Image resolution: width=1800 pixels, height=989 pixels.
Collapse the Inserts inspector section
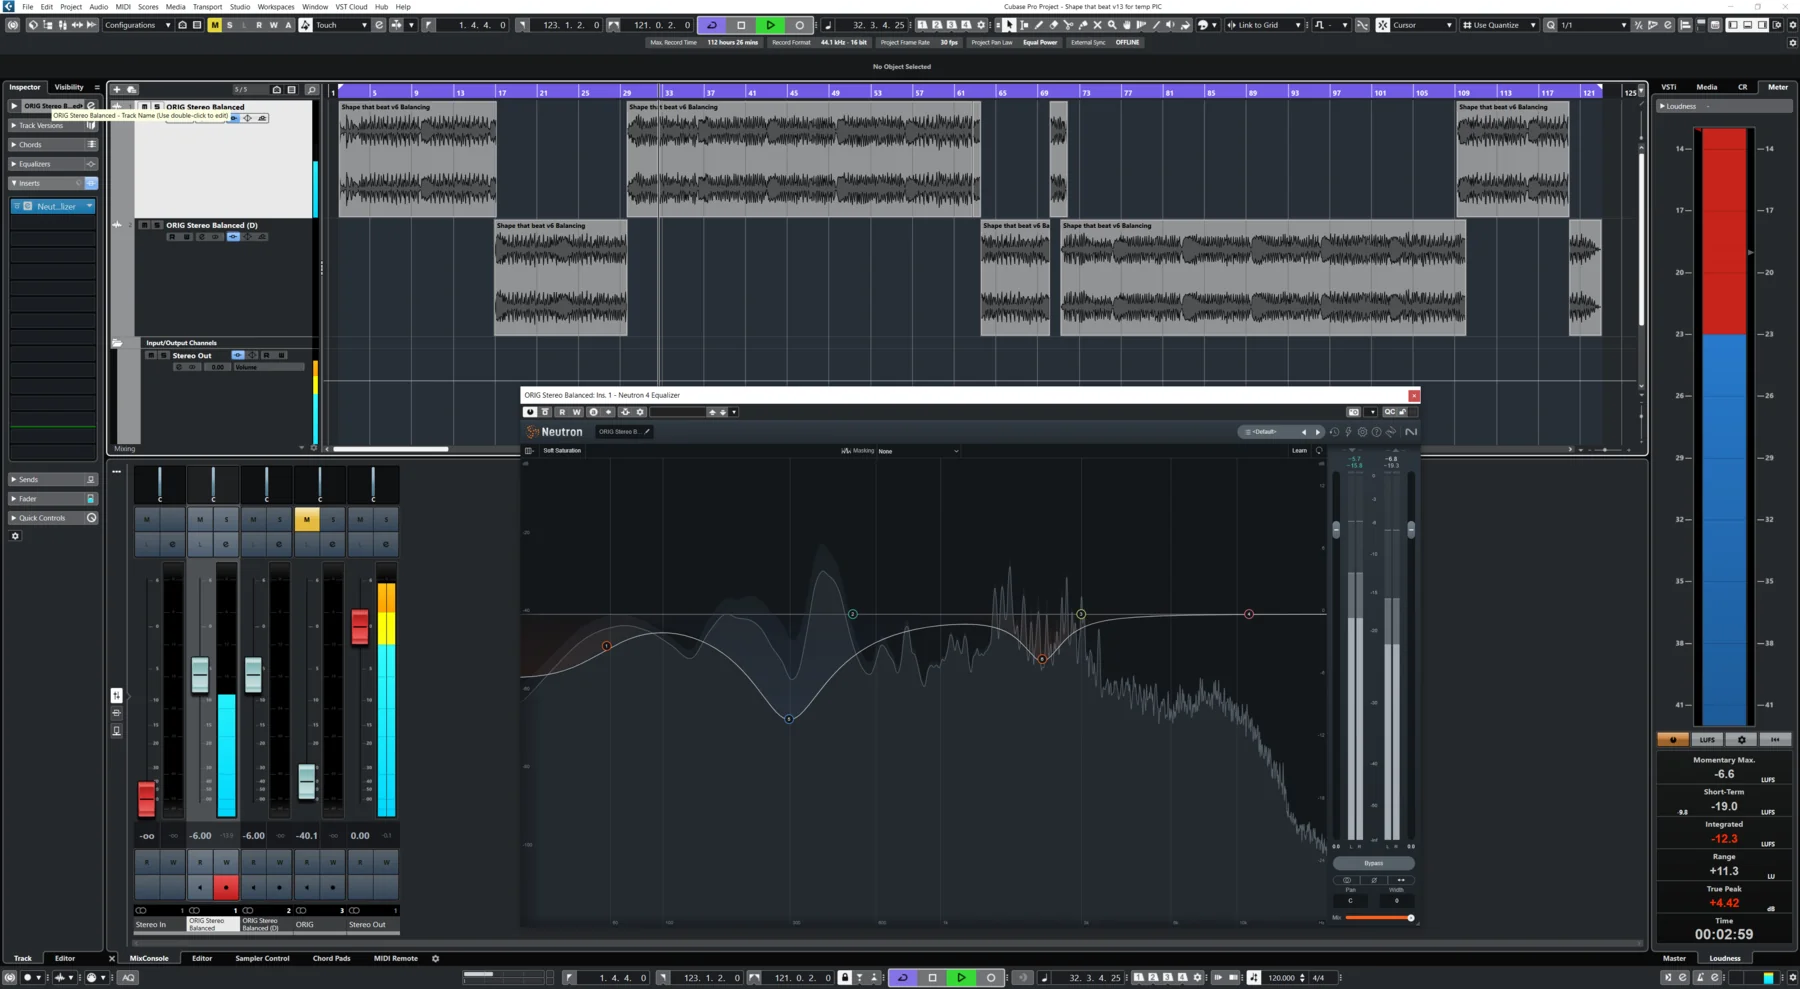[53, 183]
